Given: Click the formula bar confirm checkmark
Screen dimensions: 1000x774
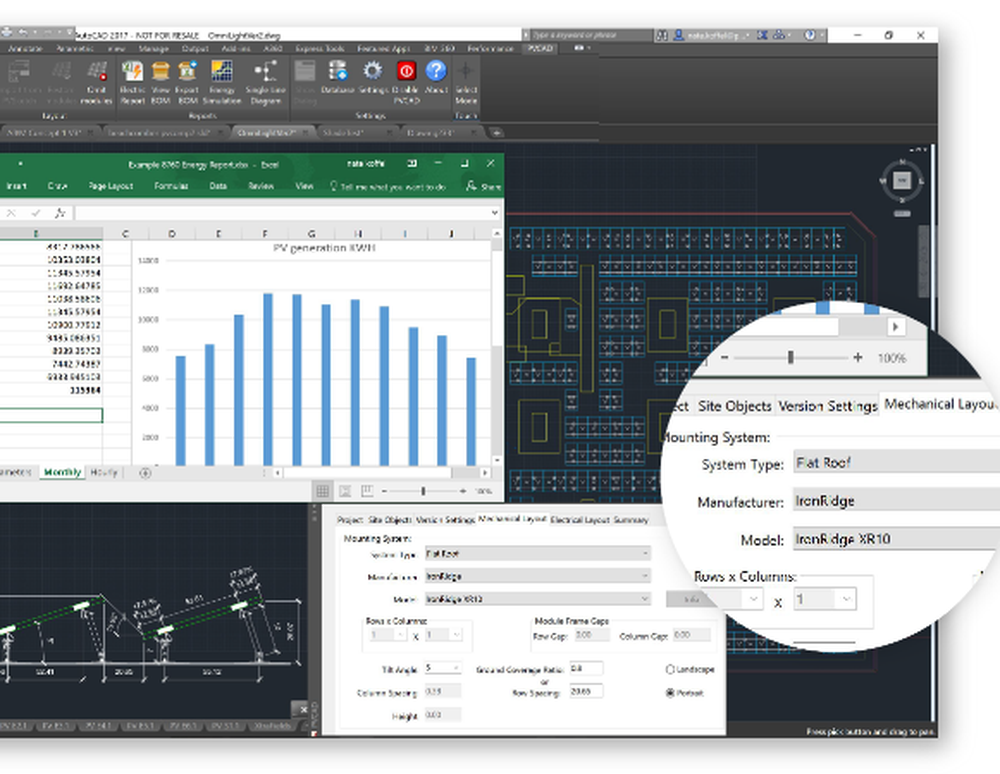Looking at the screenshot, I should click(36, 213).
